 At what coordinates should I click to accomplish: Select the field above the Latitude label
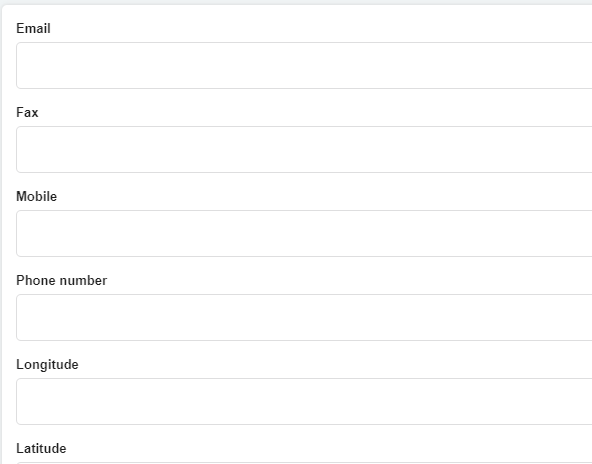point(304,401)
